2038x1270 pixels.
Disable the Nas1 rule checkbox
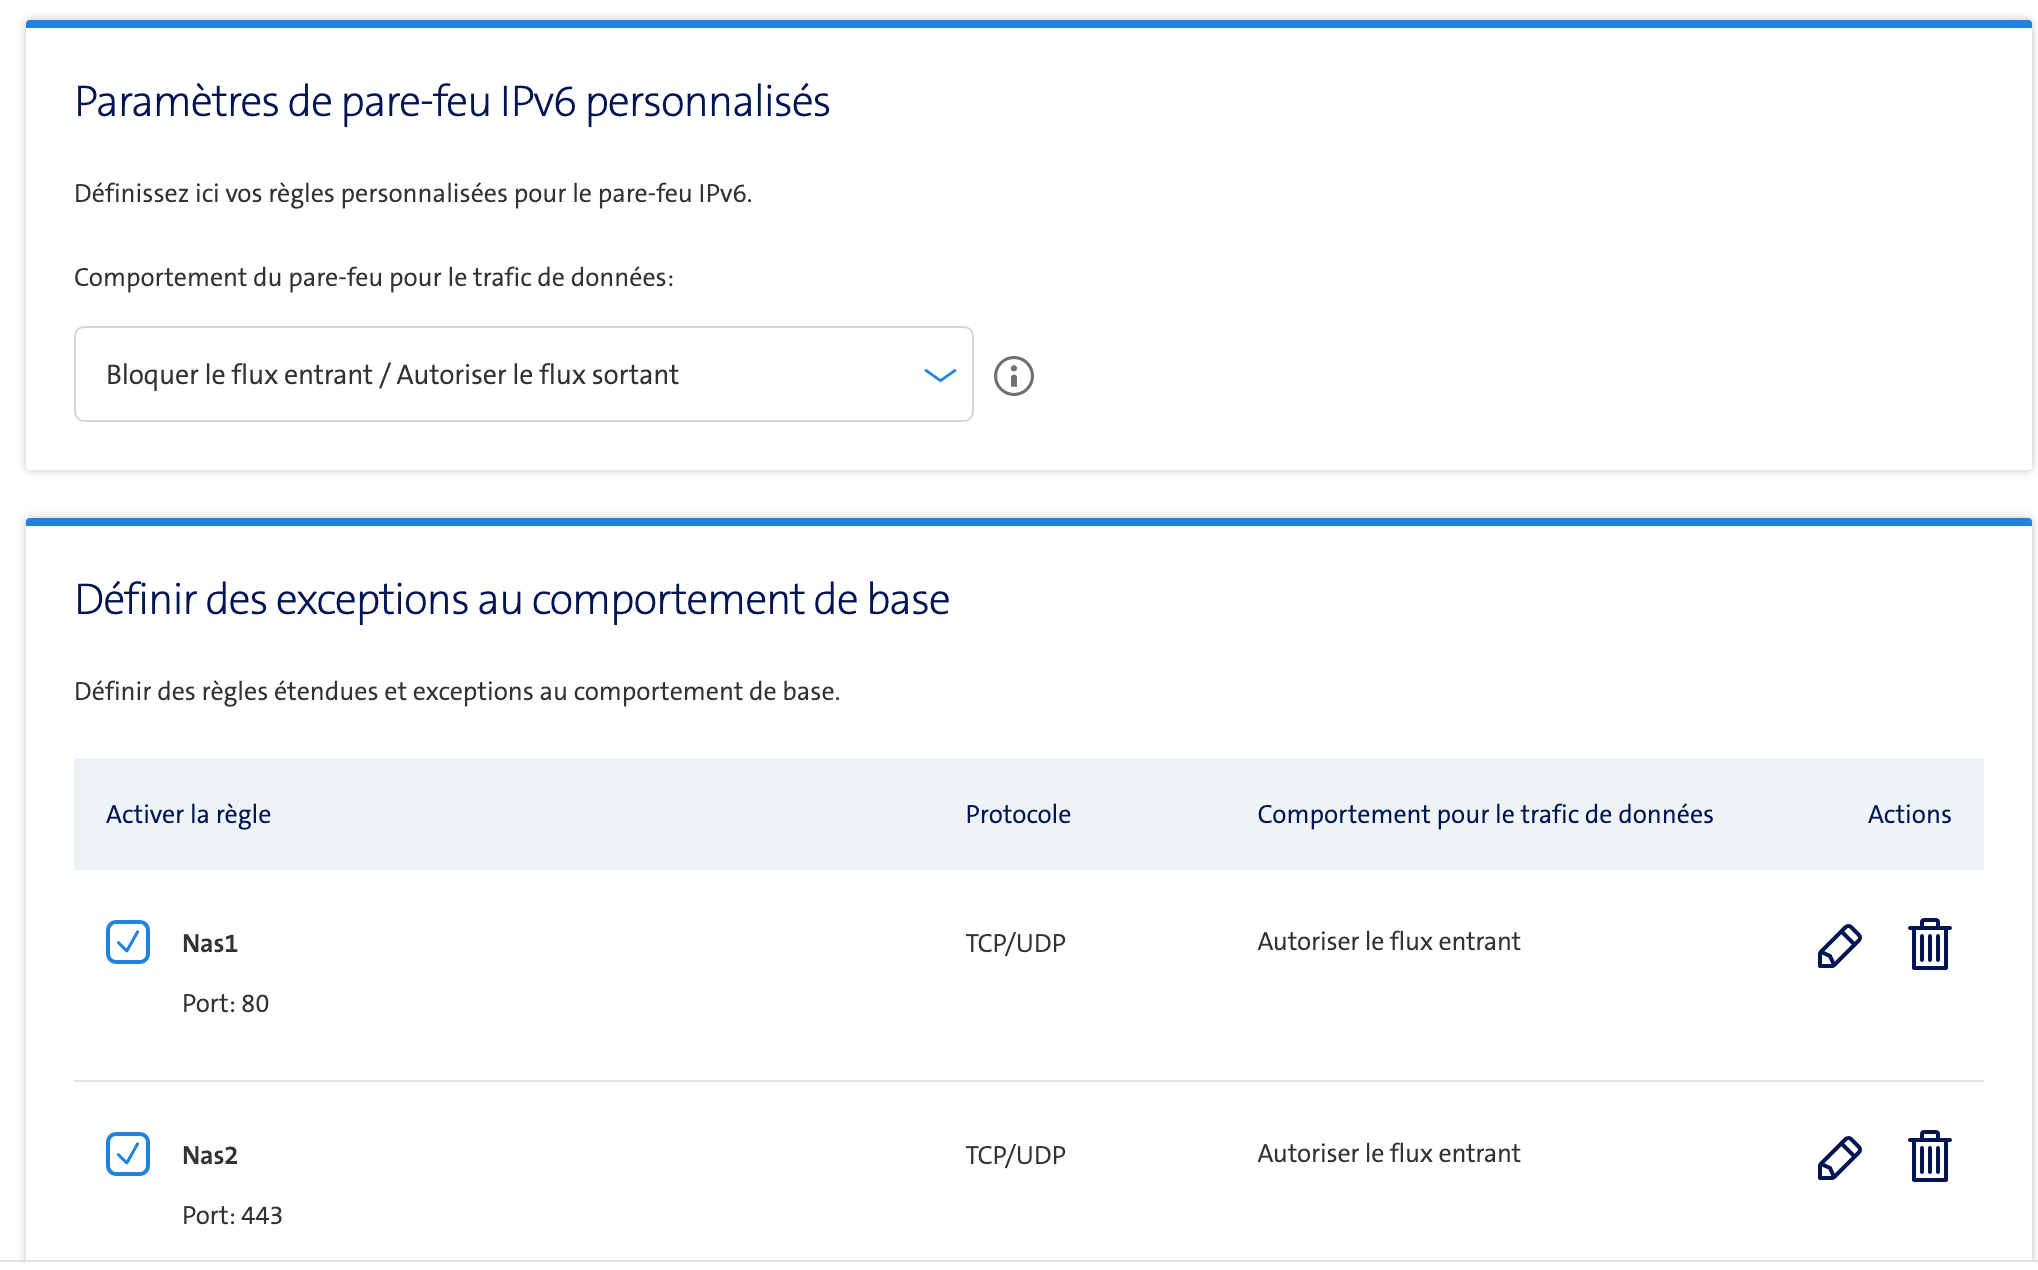point(128,942)
